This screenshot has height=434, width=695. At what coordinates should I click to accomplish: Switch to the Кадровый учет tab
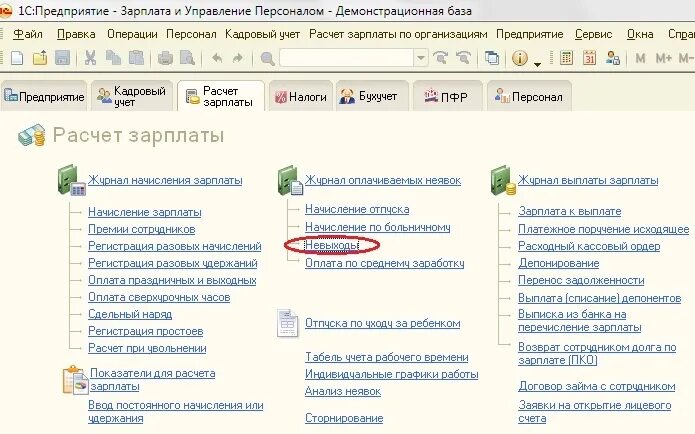(x=132, y=96)
